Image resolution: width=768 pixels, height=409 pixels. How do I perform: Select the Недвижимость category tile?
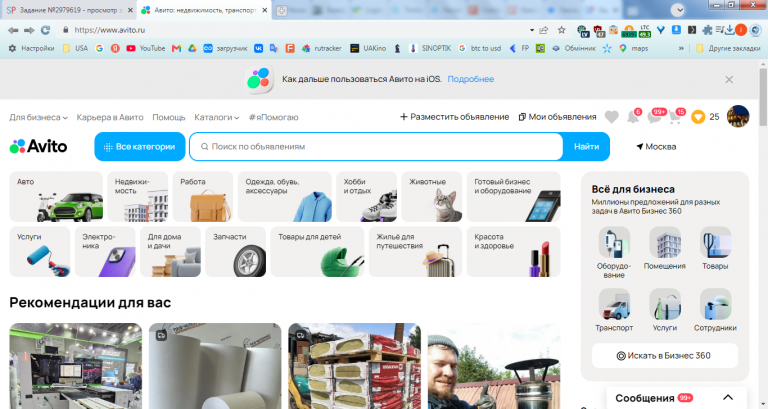[138, 196]
